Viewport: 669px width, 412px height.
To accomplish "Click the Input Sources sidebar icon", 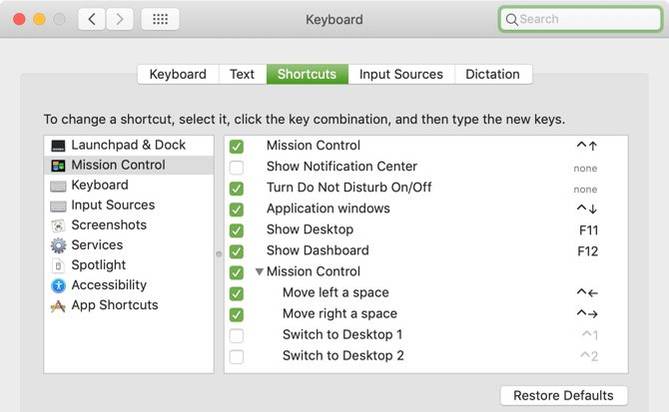I will point(58,205).
